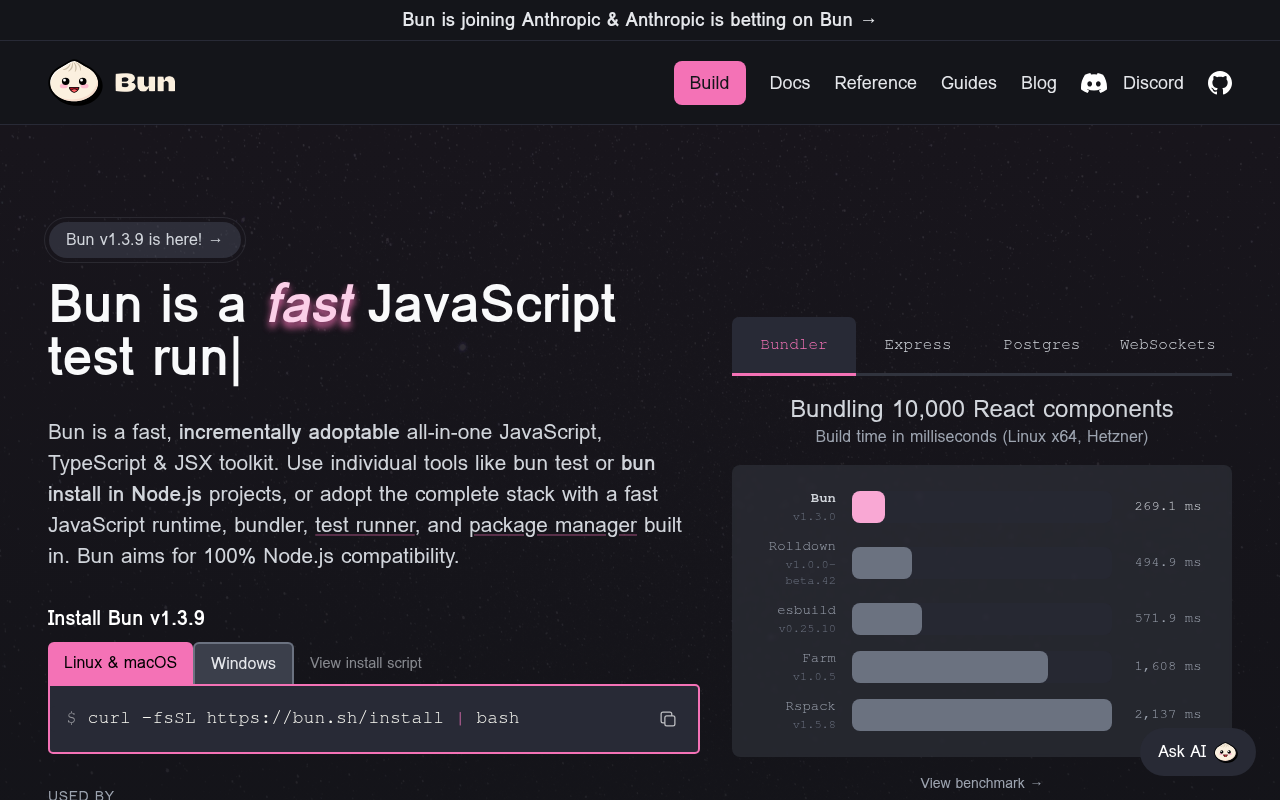Viewport: 1280px width, 800px height.
Task: Click the Discord logo icon
Action: click(x=1094, y=83)
